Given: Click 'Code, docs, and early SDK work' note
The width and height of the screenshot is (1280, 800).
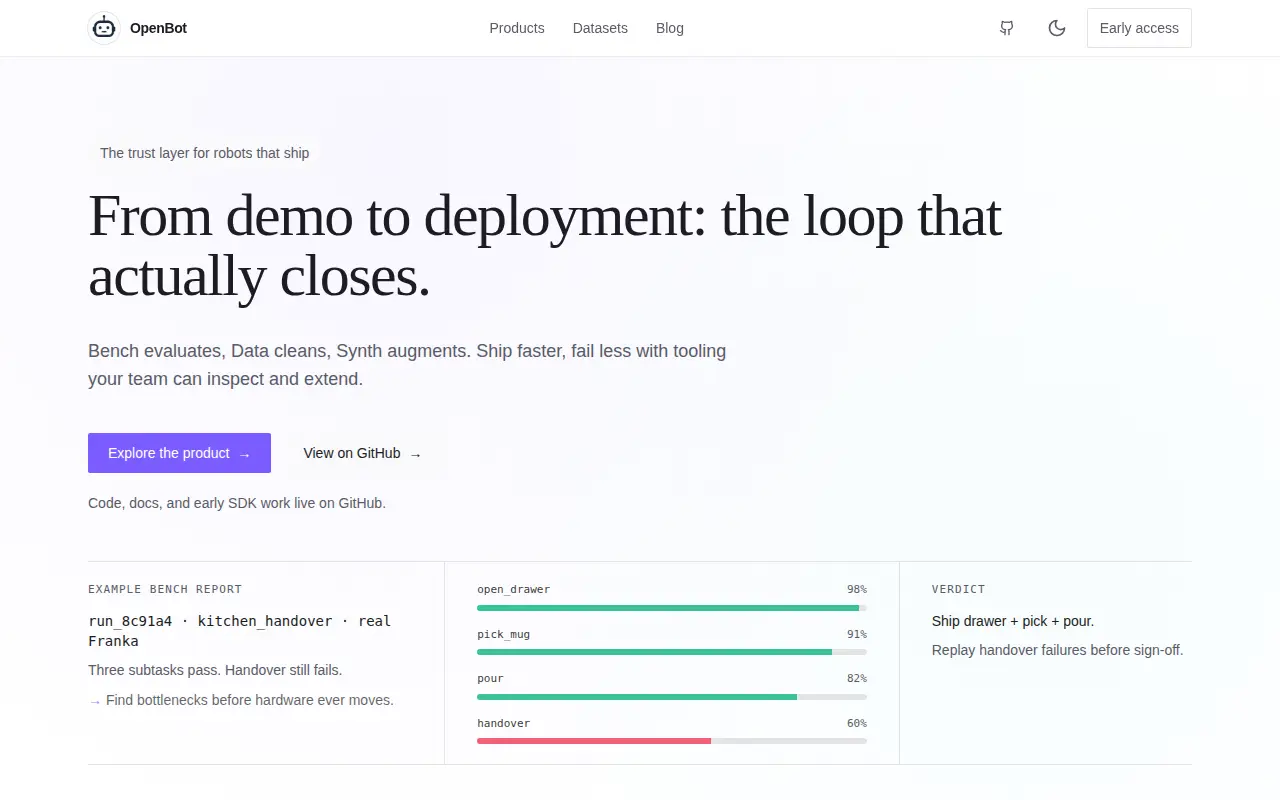Looking at the screenshot, I should [237, 503].
